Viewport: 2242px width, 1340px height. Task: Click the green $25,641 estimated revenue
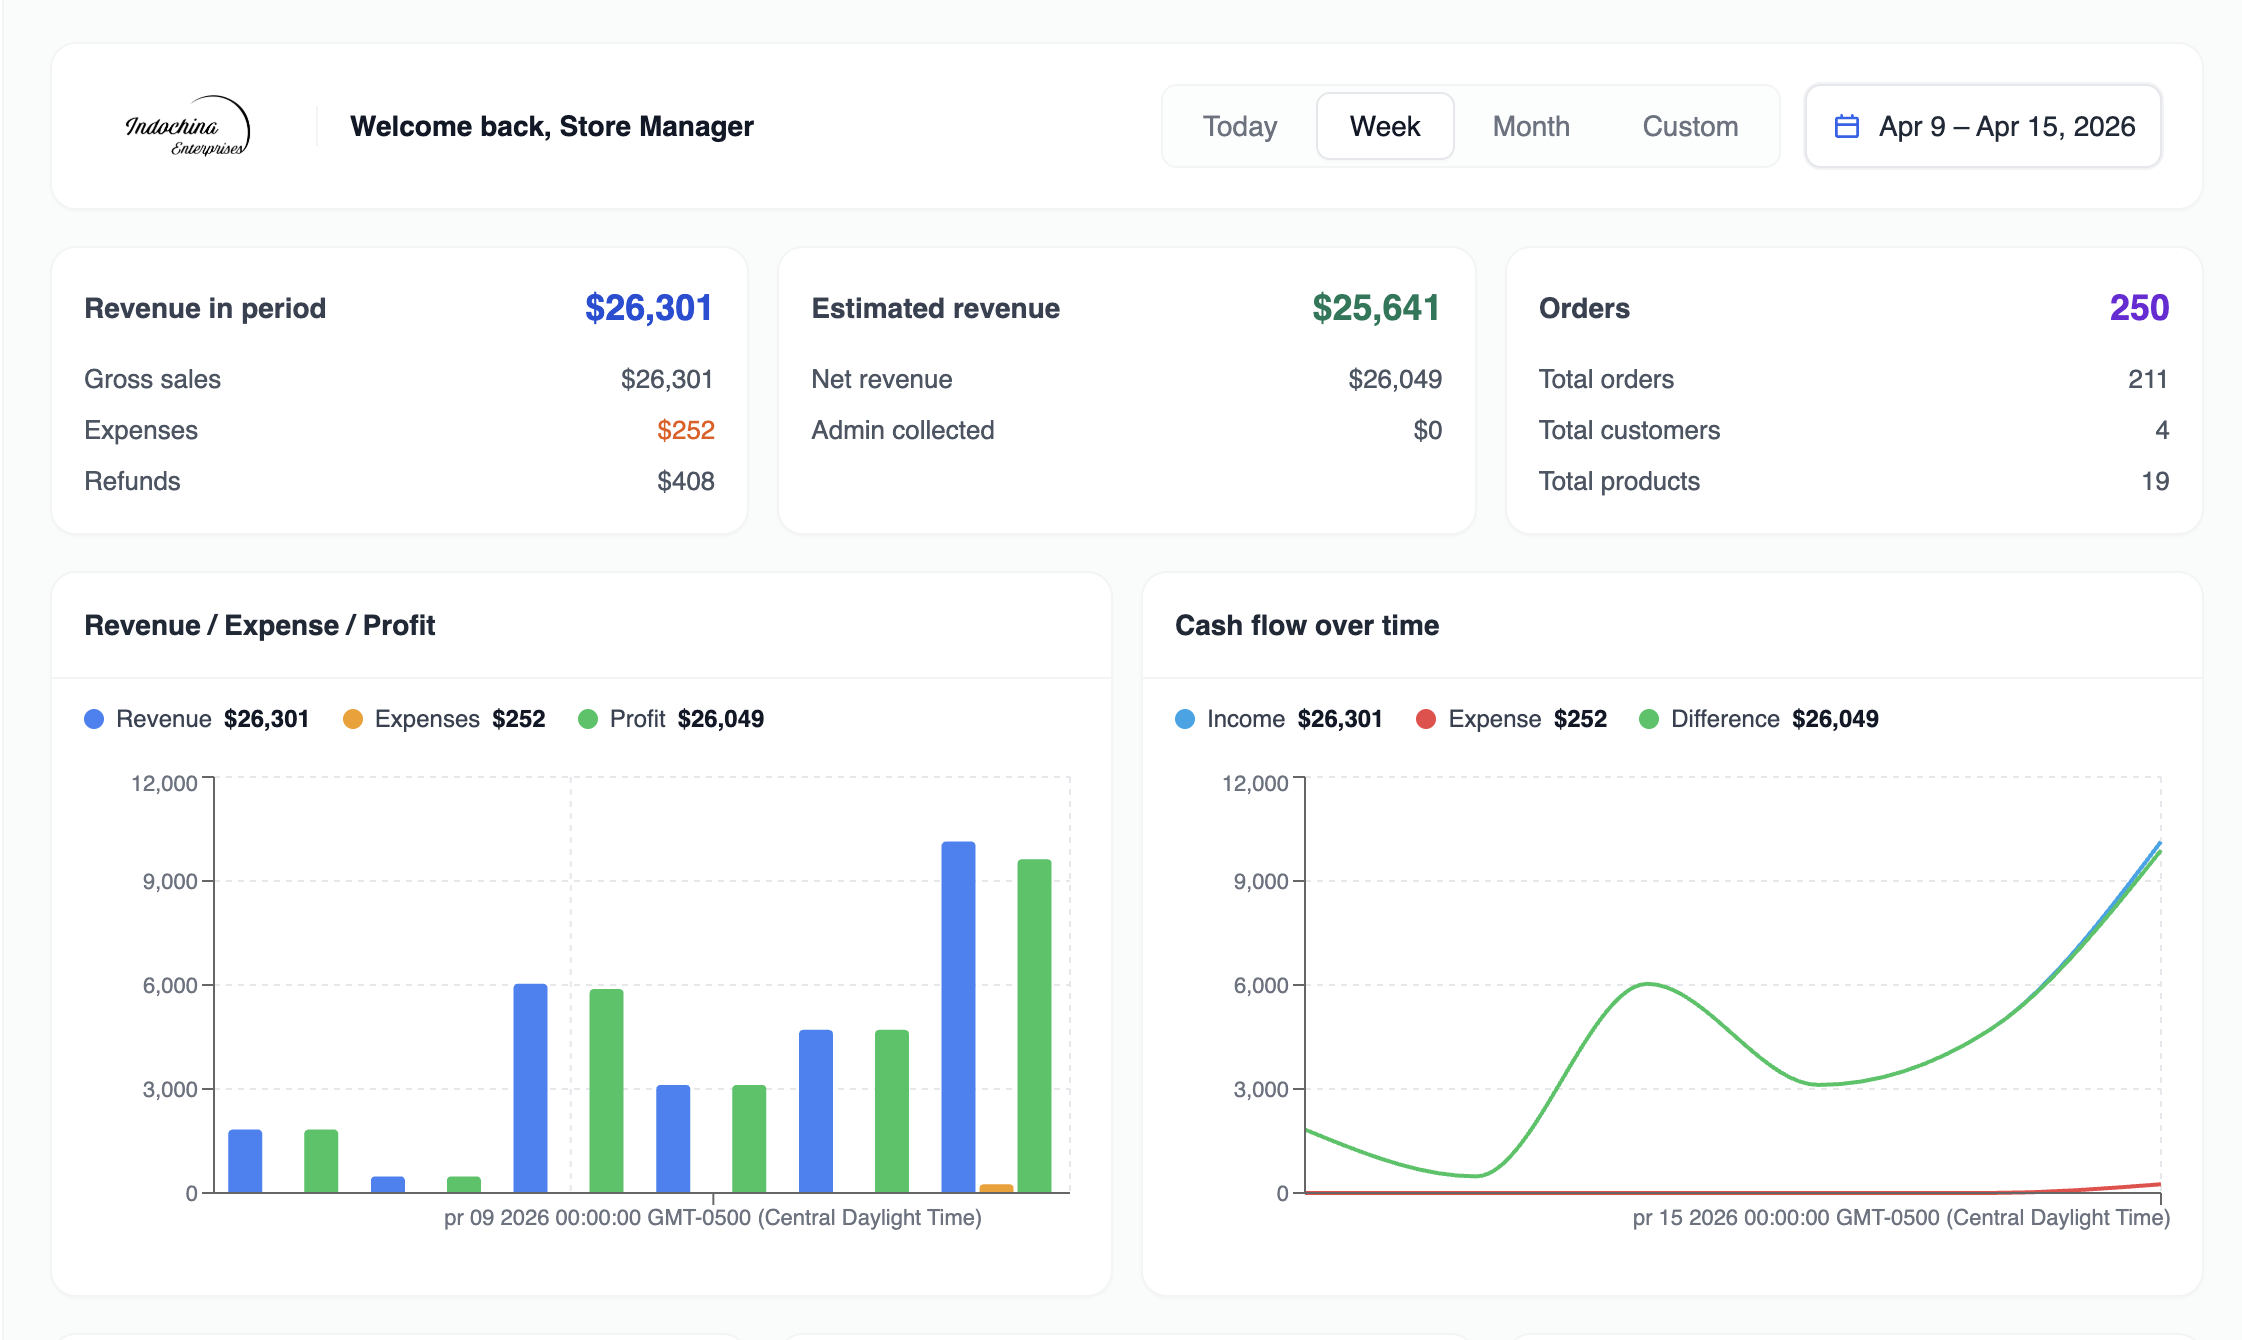point(1375,308)
